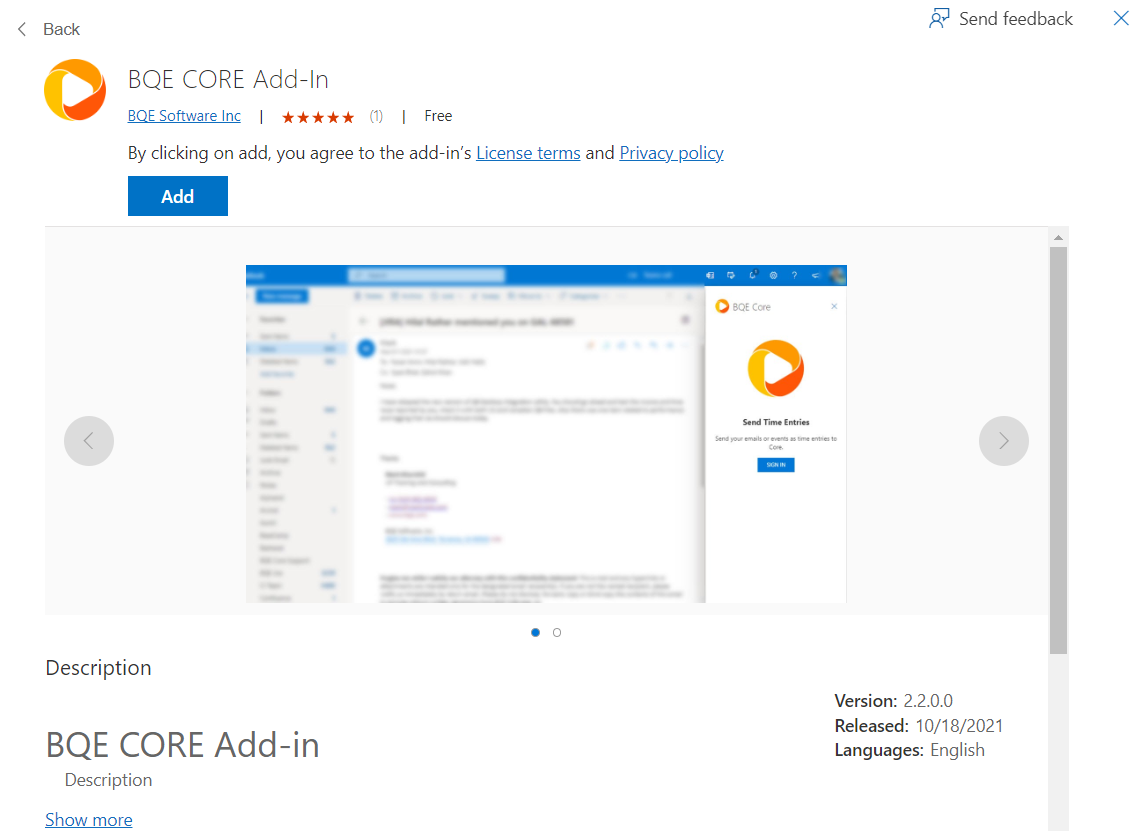Click the blue Add button
The image size is (1132, 831).
coord(178,196)
